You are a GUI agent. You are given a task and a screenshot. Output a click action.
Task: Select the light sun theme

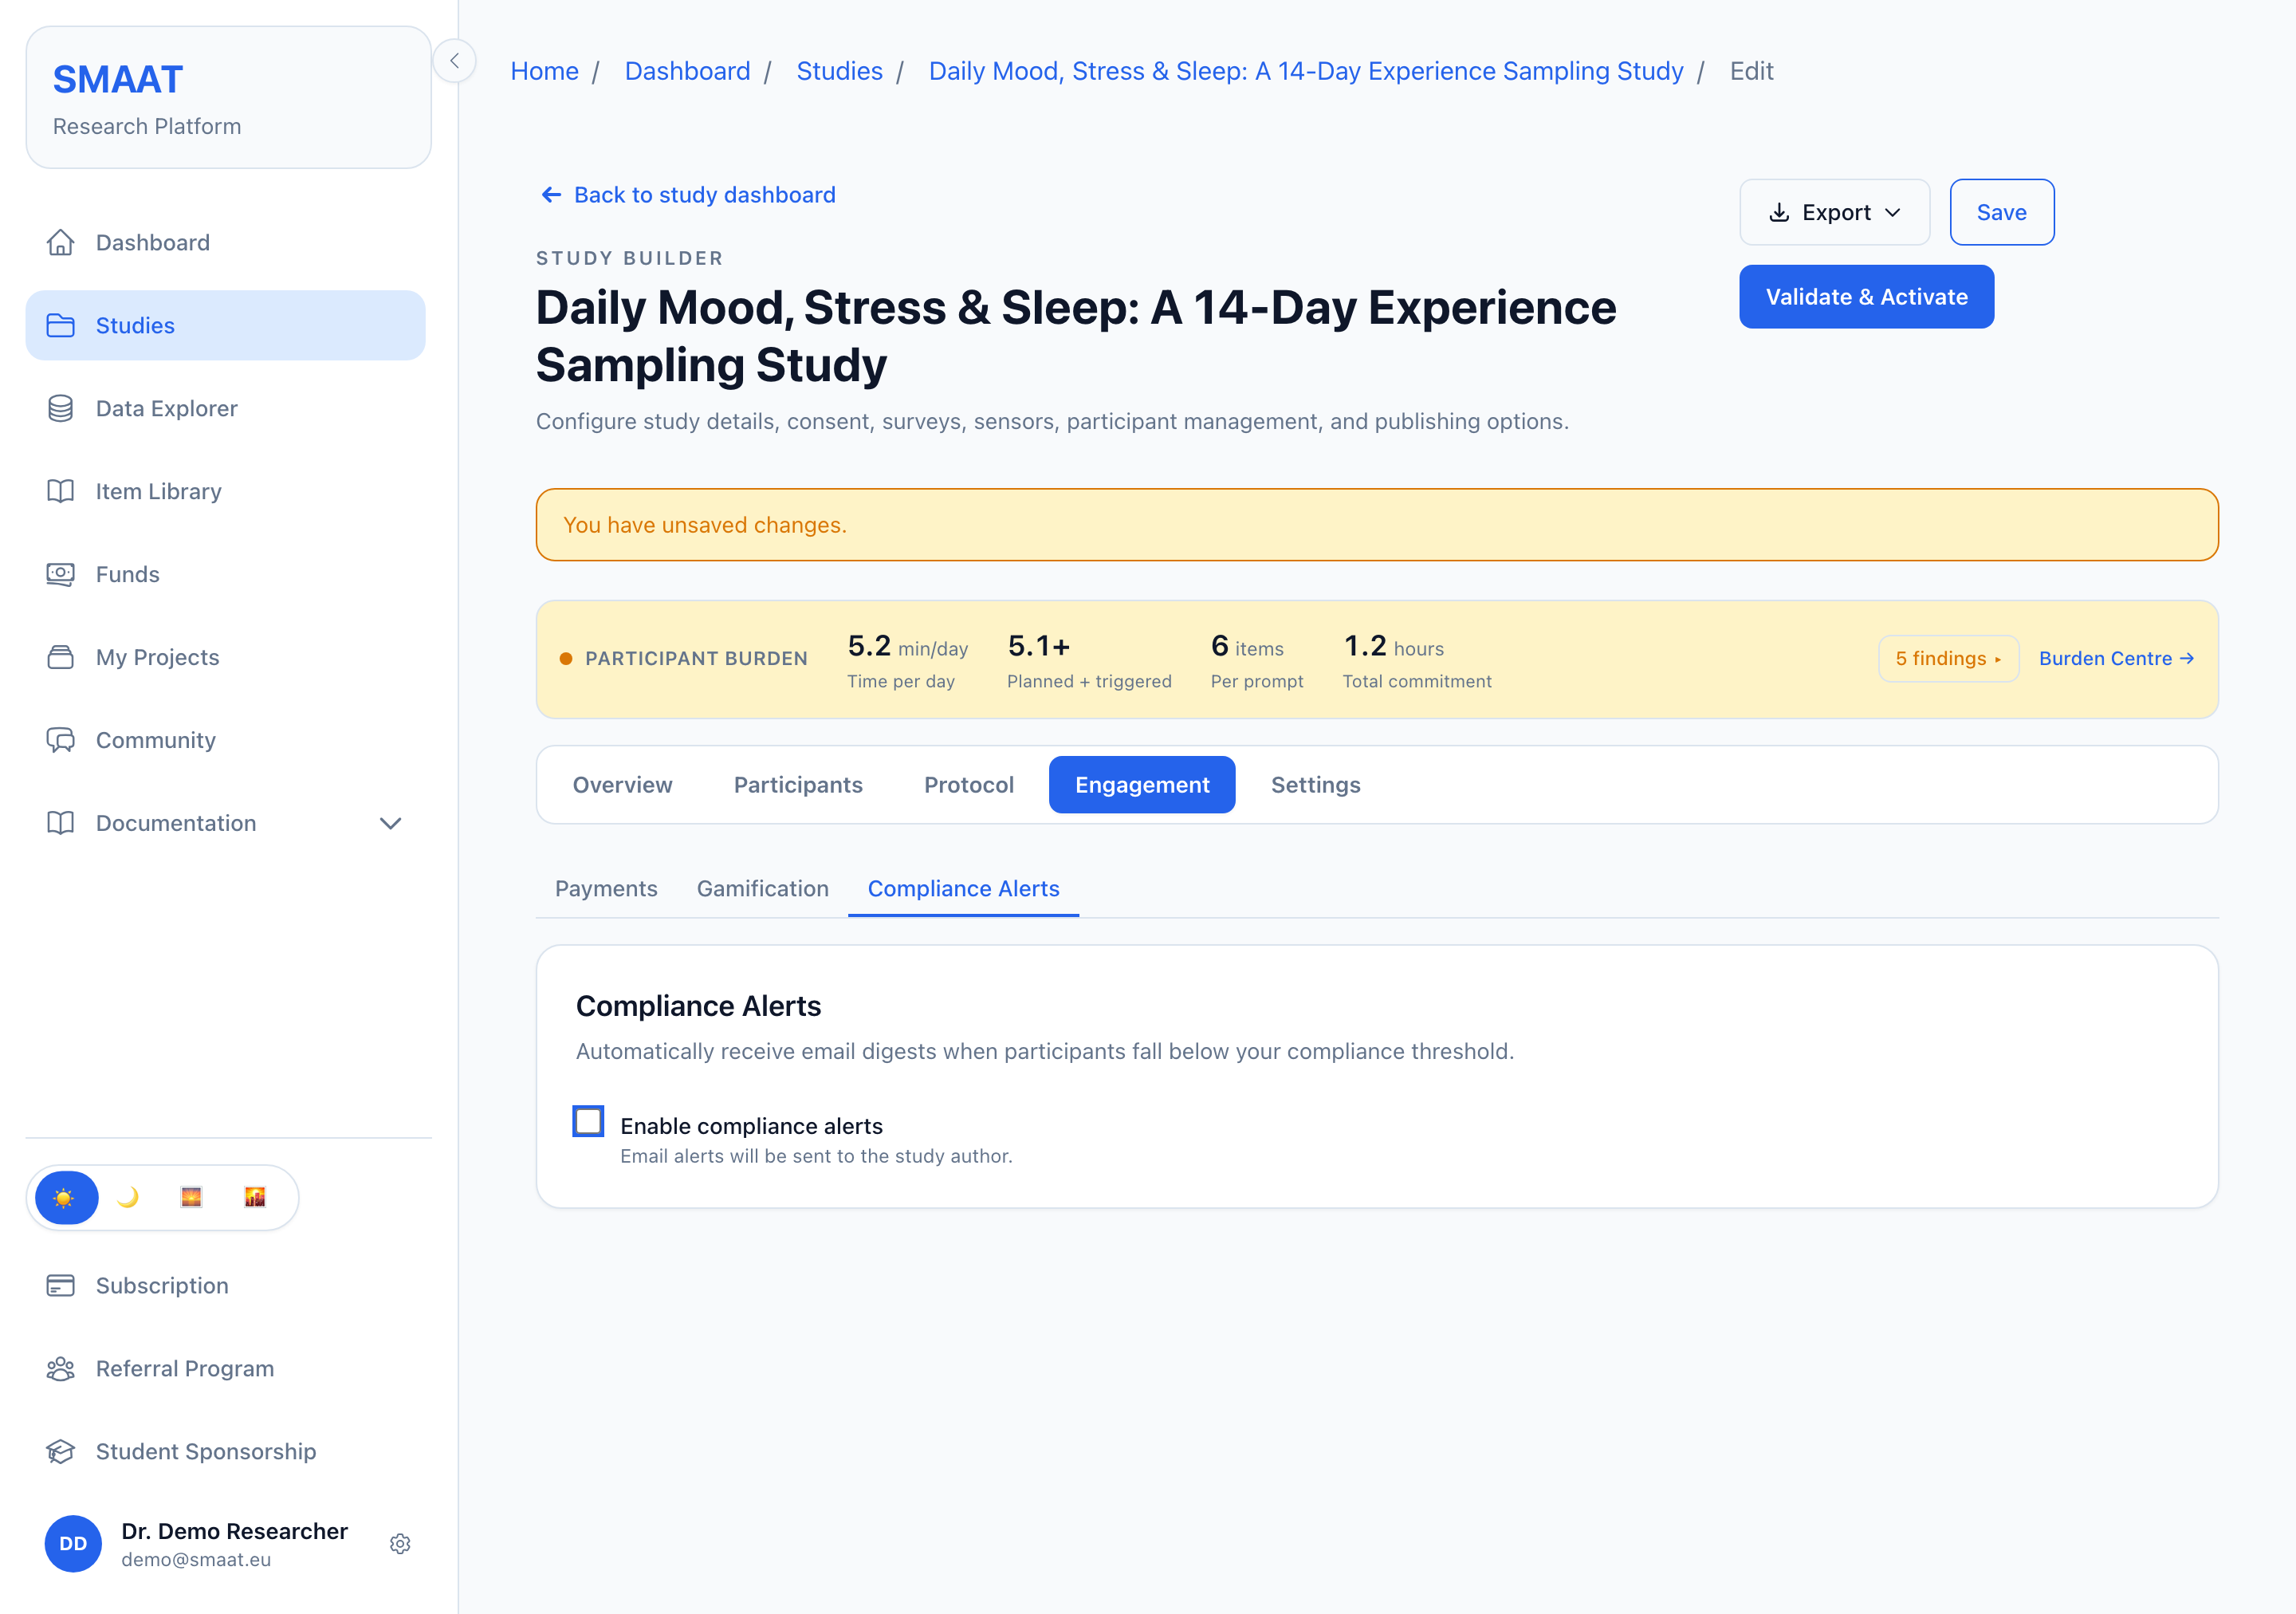[65, 1197]
